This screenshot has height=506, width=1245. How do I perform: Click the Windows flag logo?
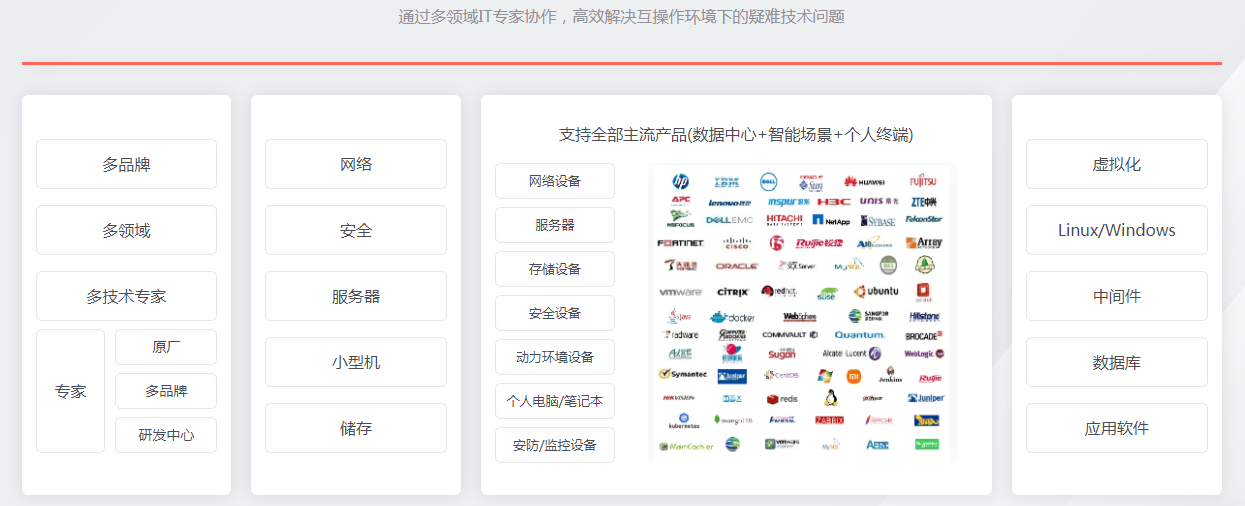coord(825,376)
